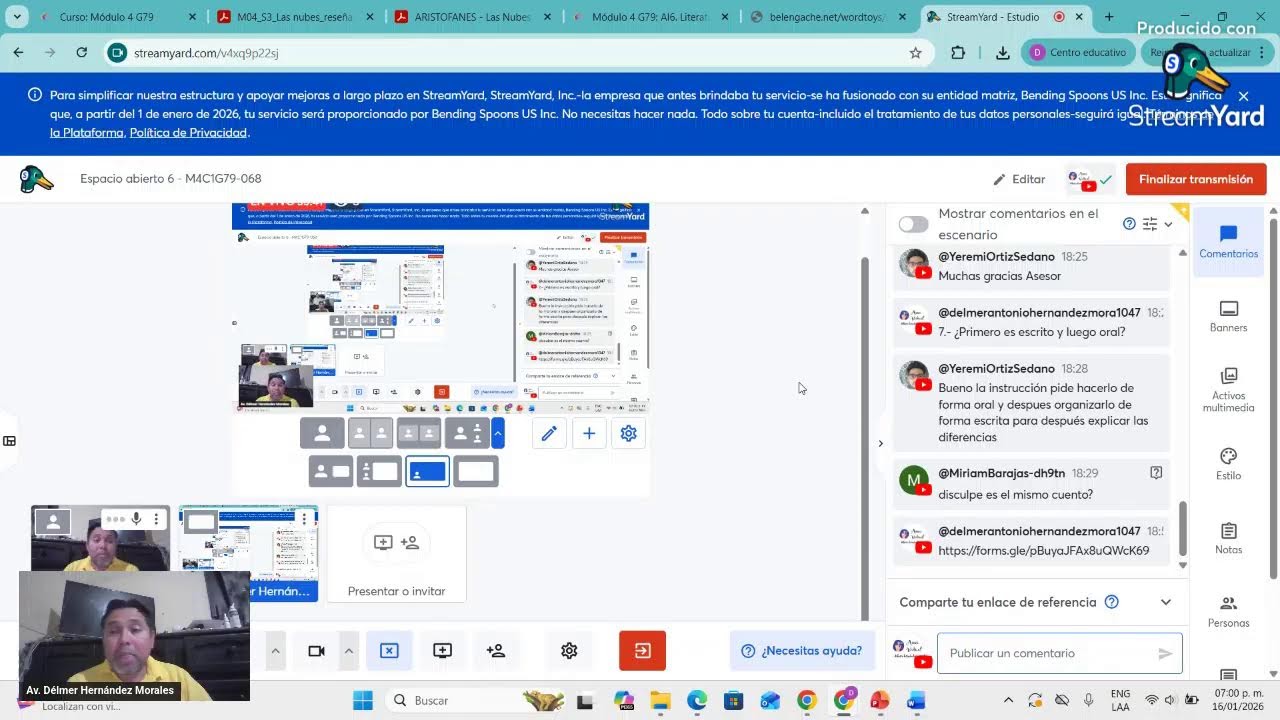Toggle Mostrar comentarios en el escenario
This screenshot has width=1280, height=720.
tap(913, 224)
